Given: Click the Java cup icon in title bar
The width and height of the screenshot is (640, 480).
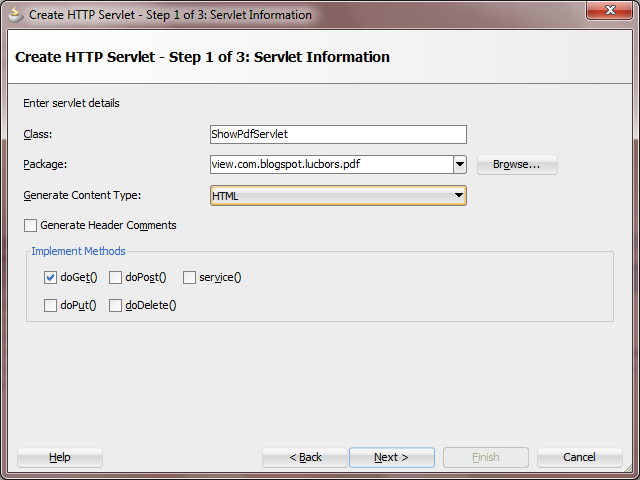Looking at the screenshot, I should [x=15, y=14].
